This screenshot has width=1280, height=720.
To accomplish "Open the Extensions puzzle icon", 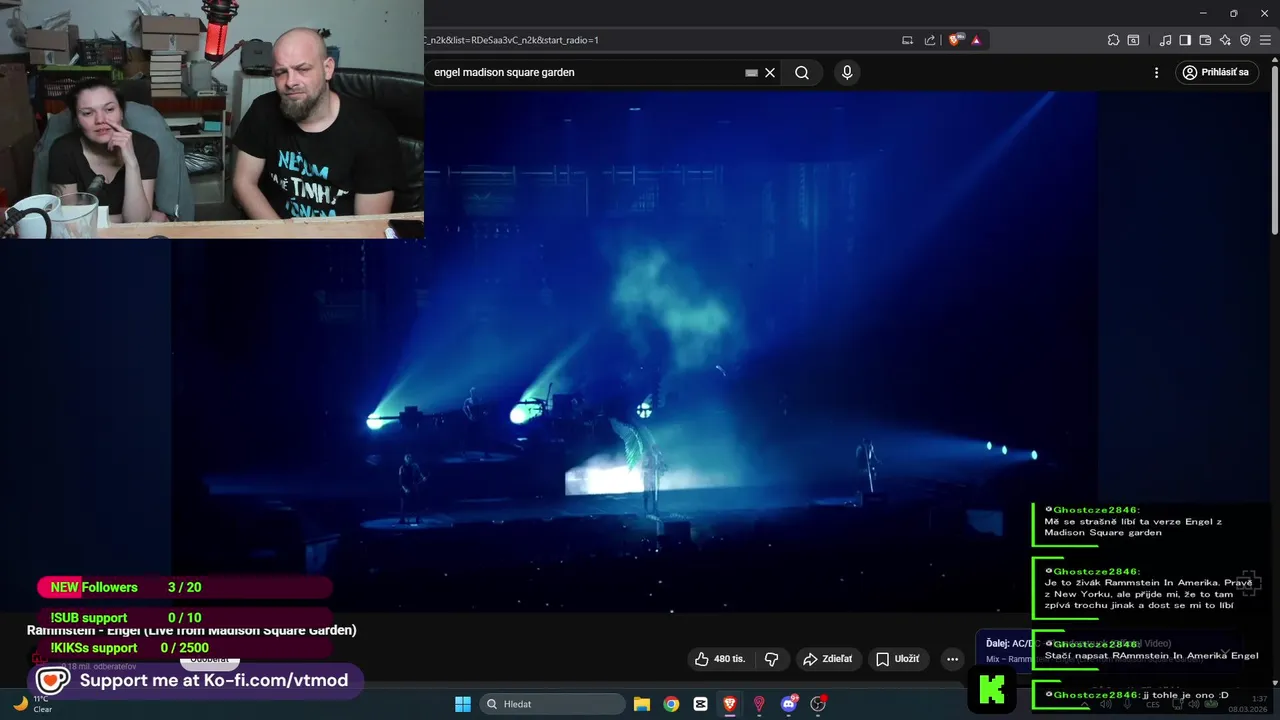I will tap(1113, 40).
